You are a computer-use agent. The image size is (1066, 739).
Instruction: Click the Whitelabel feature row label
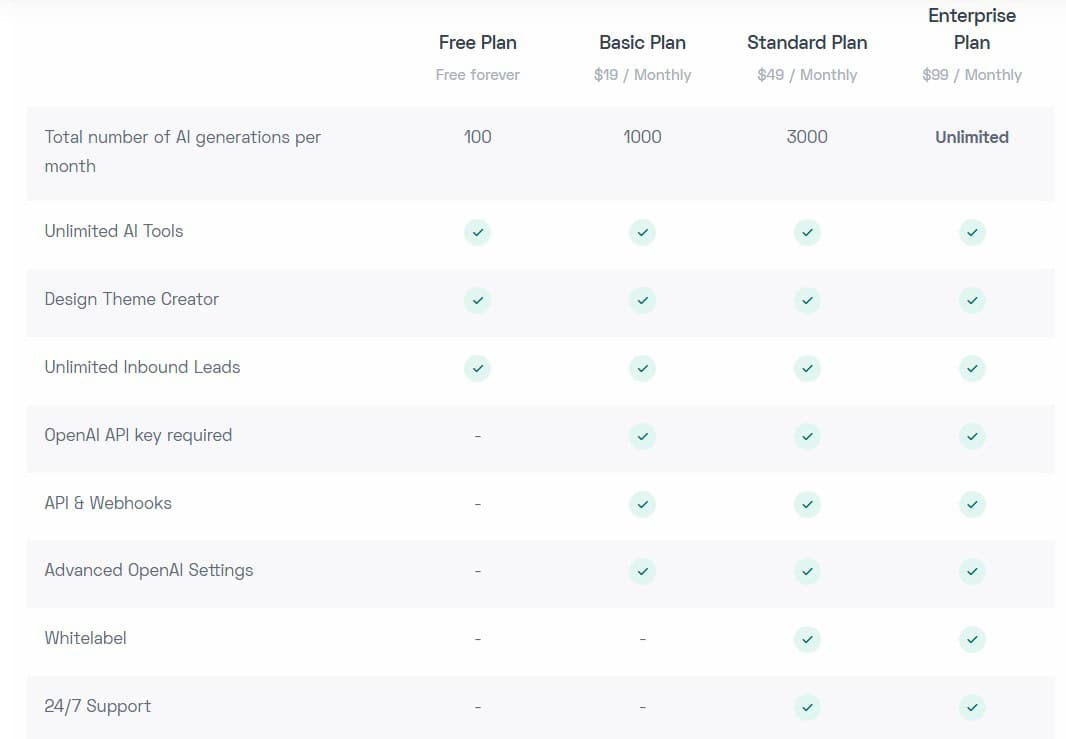tap(86, 638)
